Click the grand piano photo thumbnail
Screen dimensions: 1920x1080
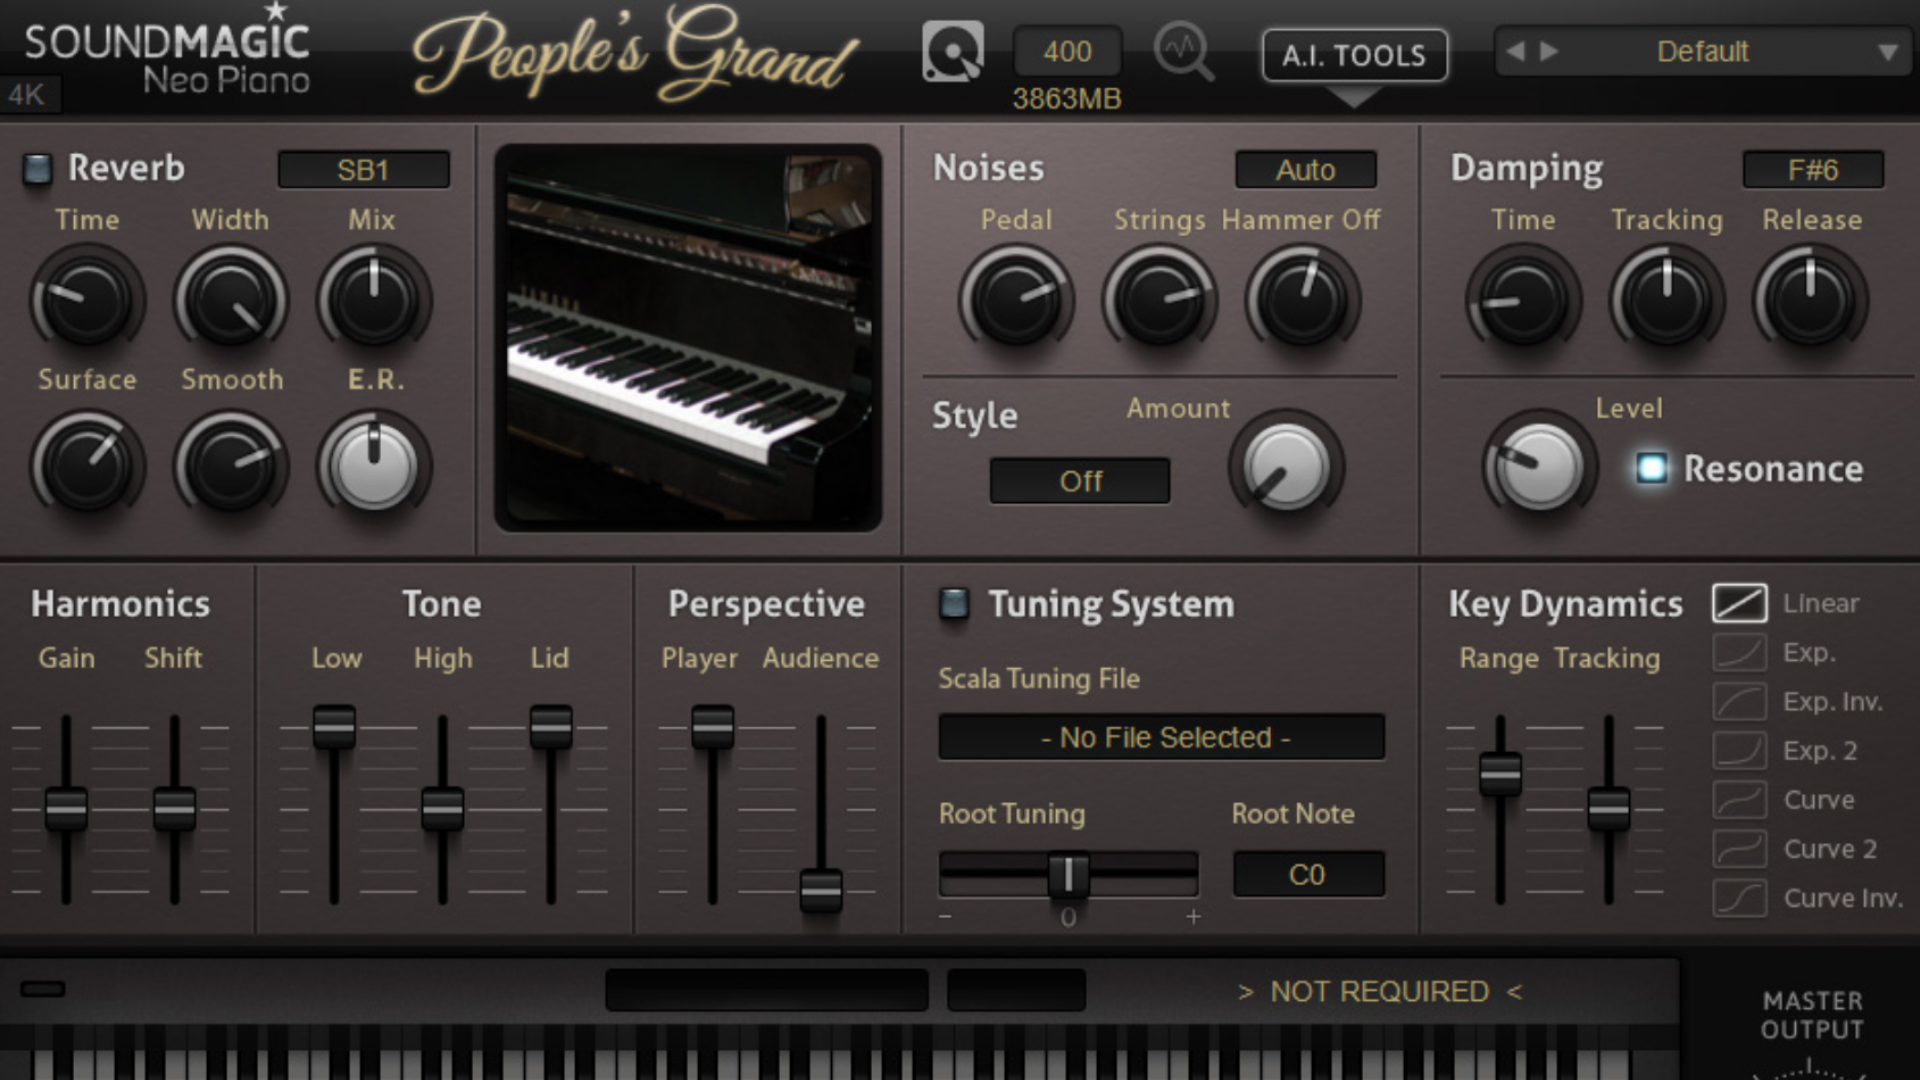[690, 338]
